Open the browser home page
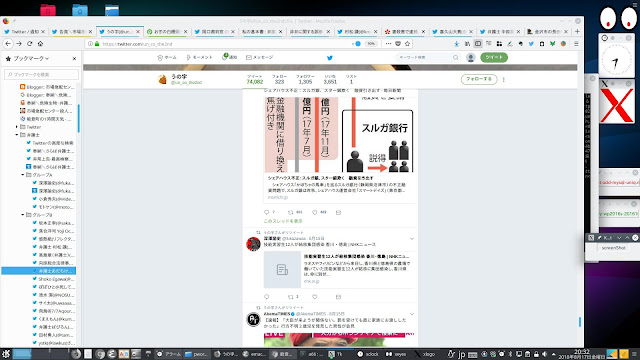Image resolution: width=640 pixels, height=360 pixels. tap(40, 44)
